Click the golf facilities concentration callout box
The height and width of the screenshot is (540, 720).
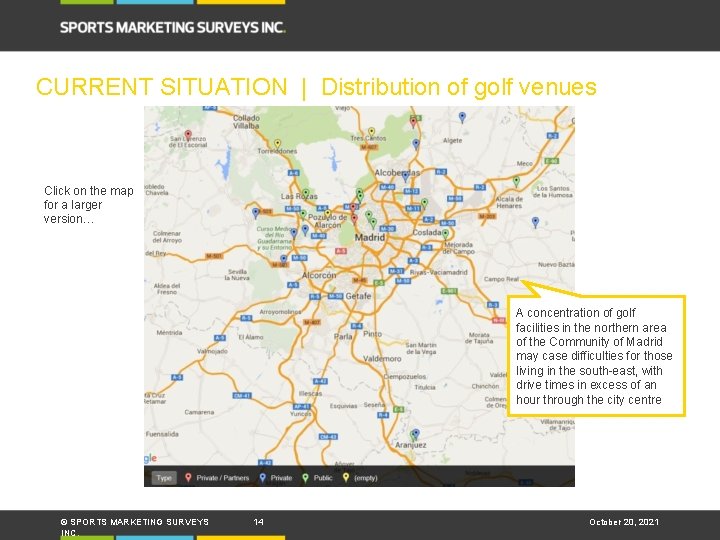(x=596, y=356)
